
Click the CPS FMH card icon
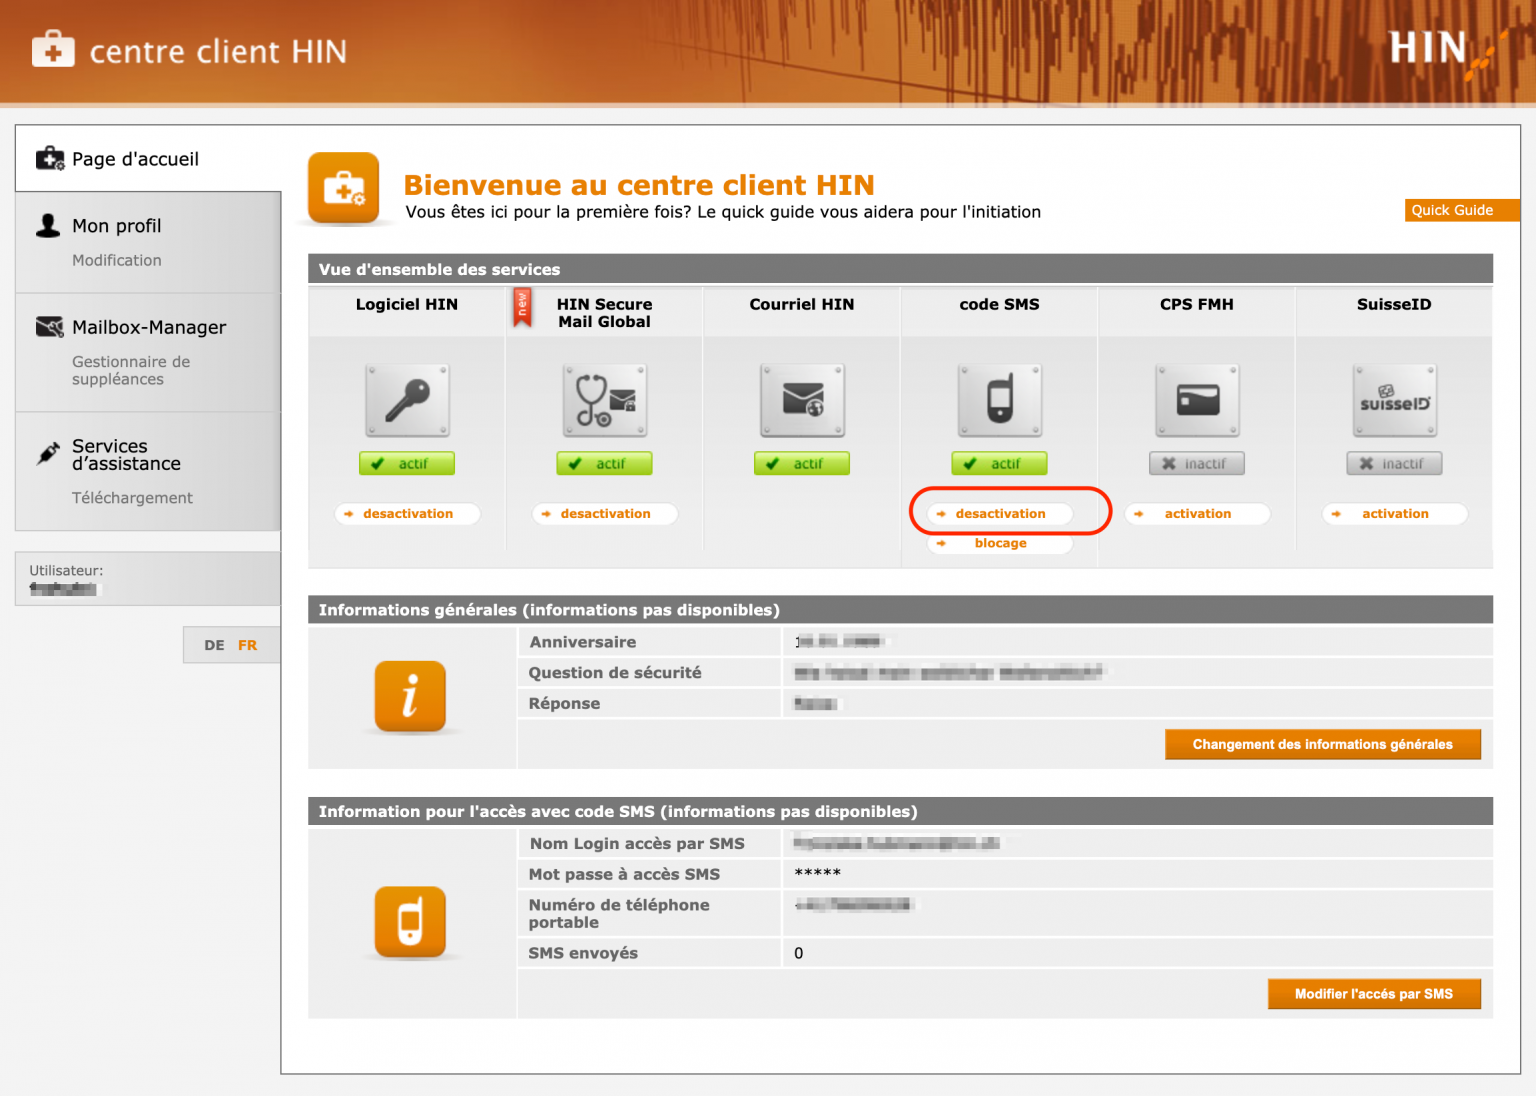[1197, 400]
